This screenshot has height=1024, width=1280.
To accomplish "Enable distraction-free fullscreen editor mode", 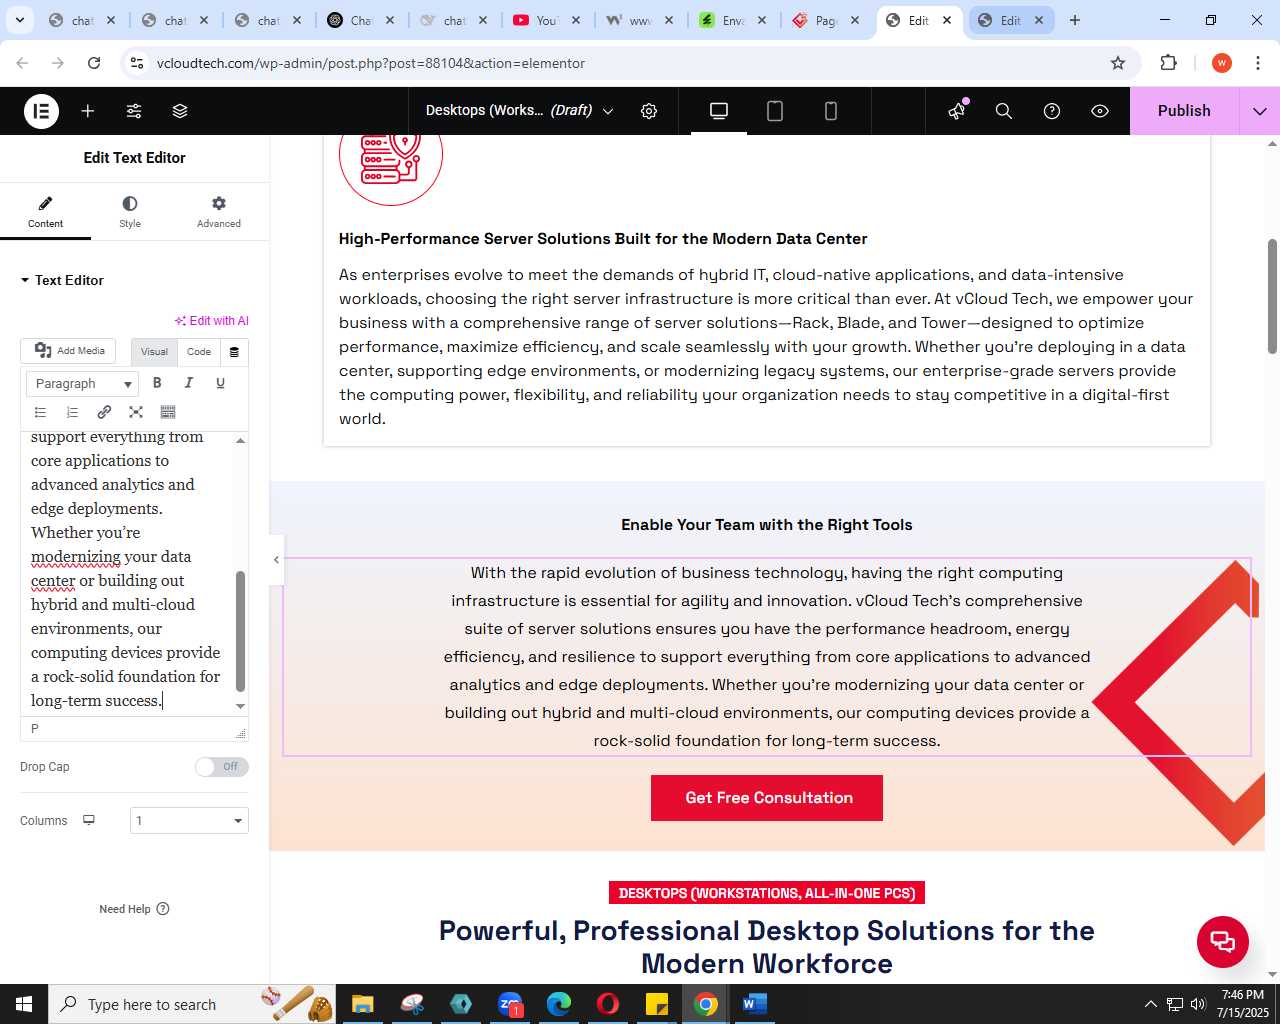I will tap(136, 412).
